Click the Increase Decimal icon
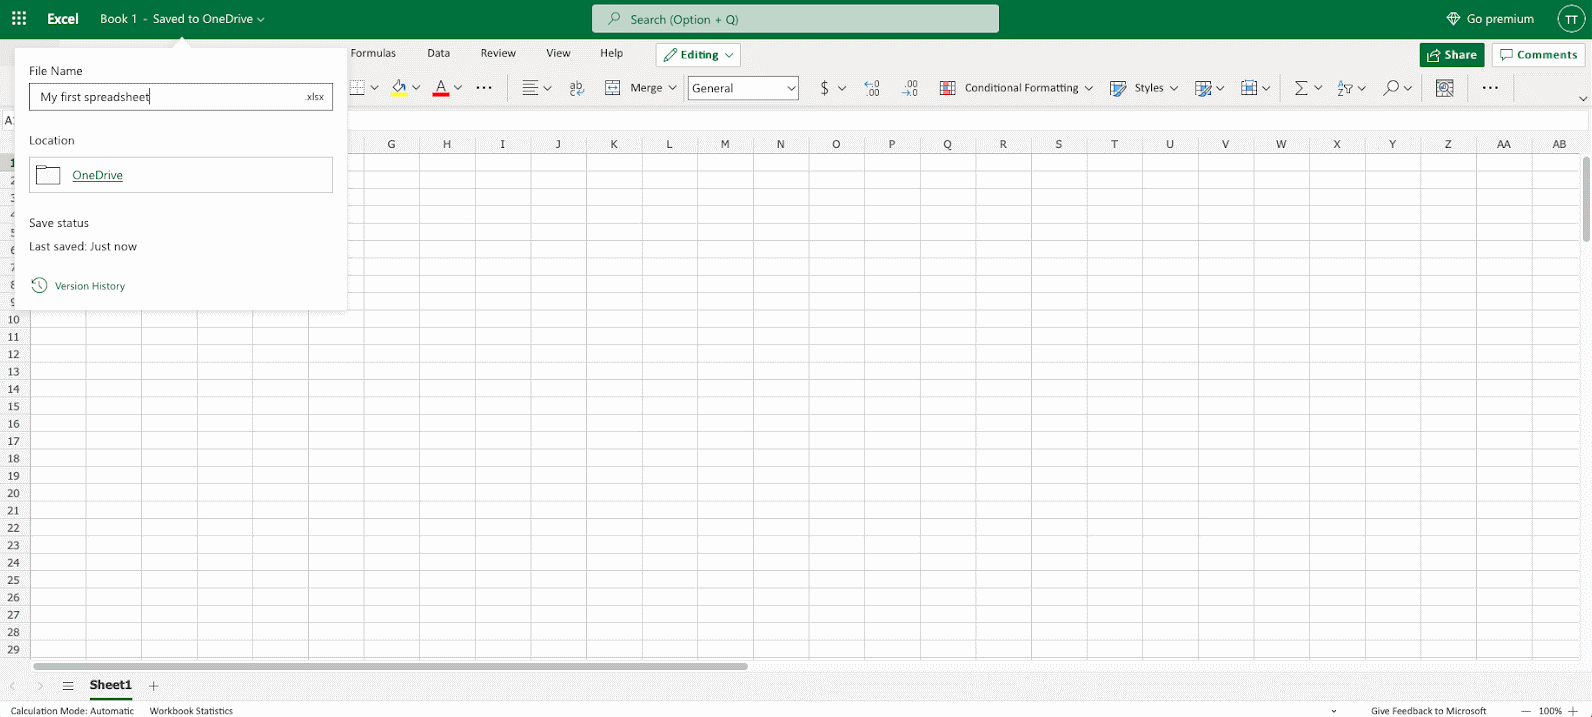Image resolution: width=1592 pixels, height=717 pixels. coord(872,88)
